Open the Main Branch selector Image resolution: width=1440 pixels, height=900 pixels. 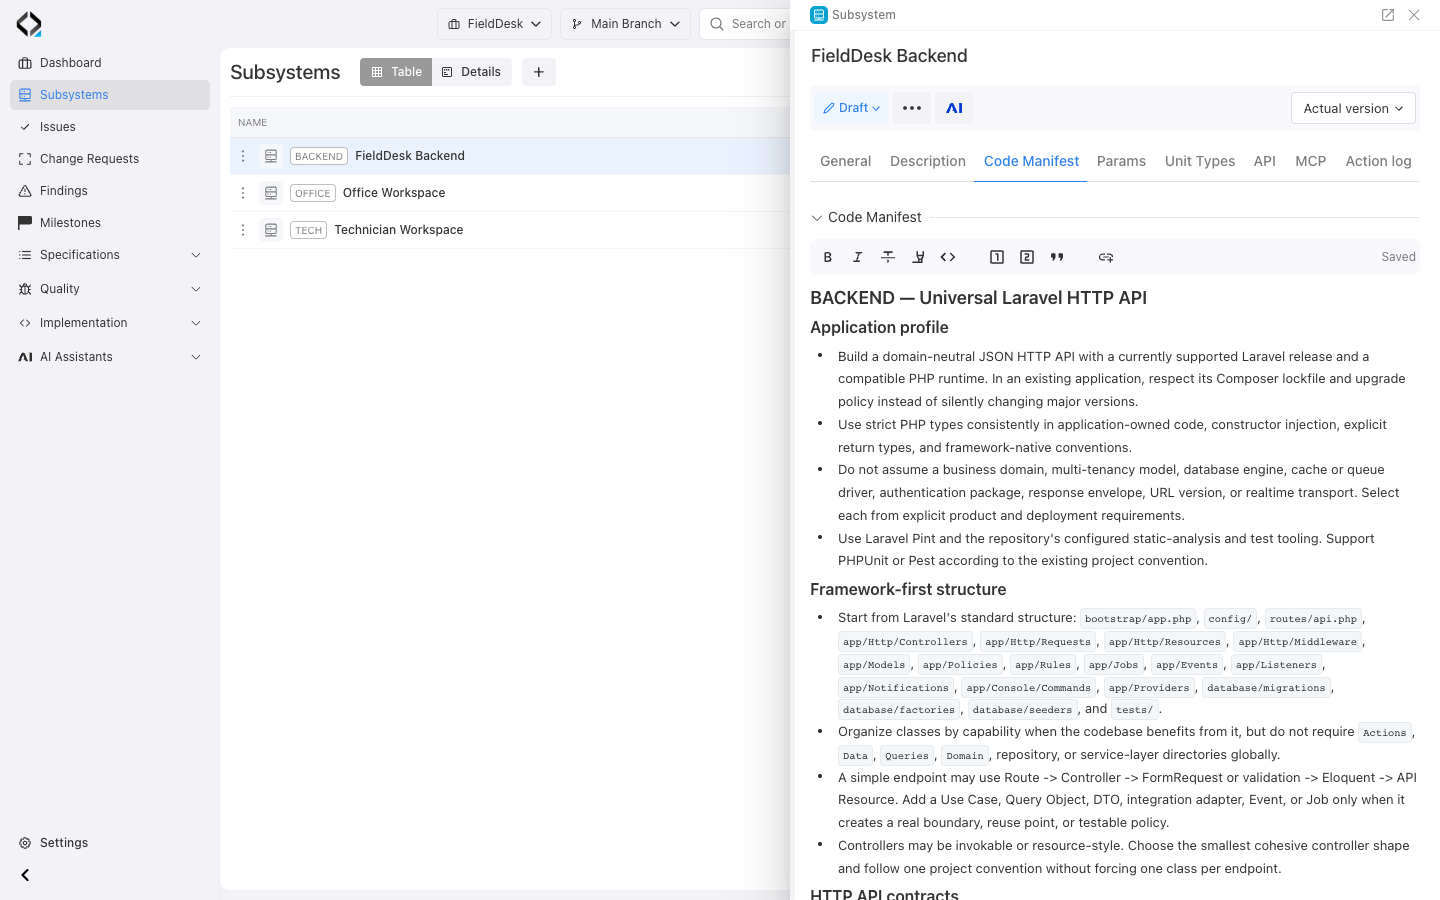pyautogui.click(x=626, y=24)
